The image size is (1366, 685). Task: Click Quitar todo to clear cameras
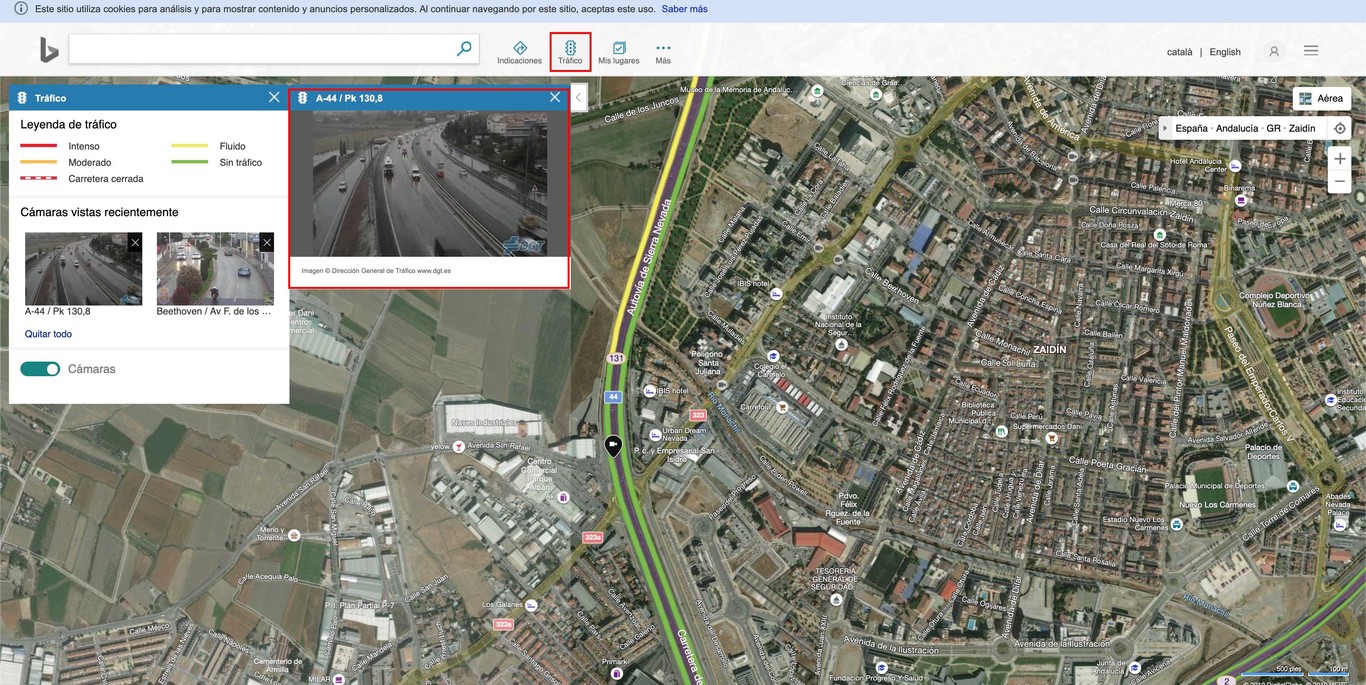click(x=48, y=333)
